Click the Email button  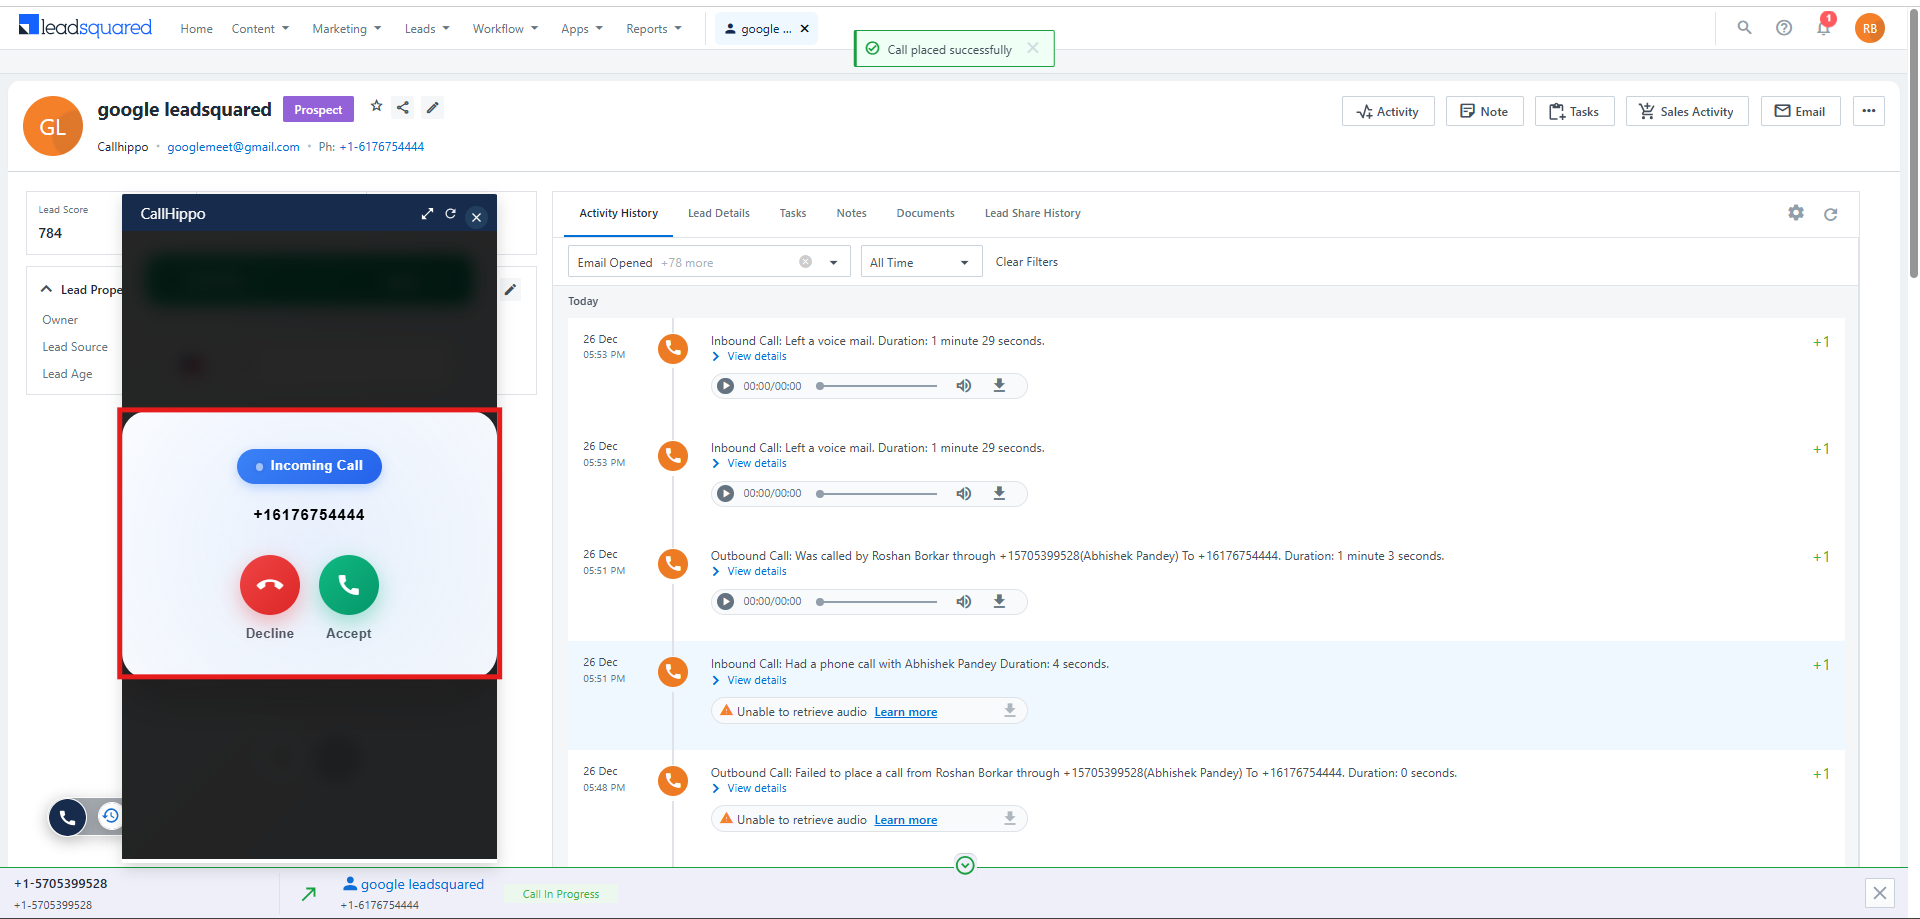pyautogui.click(x=1800, y=111)
